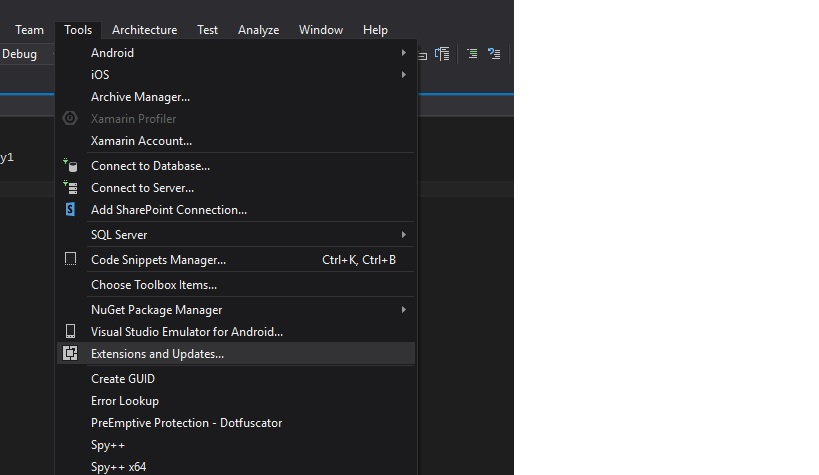Select Add SharePoint Connection
This screenshot has height=475, width=819.
pos(236,210)
